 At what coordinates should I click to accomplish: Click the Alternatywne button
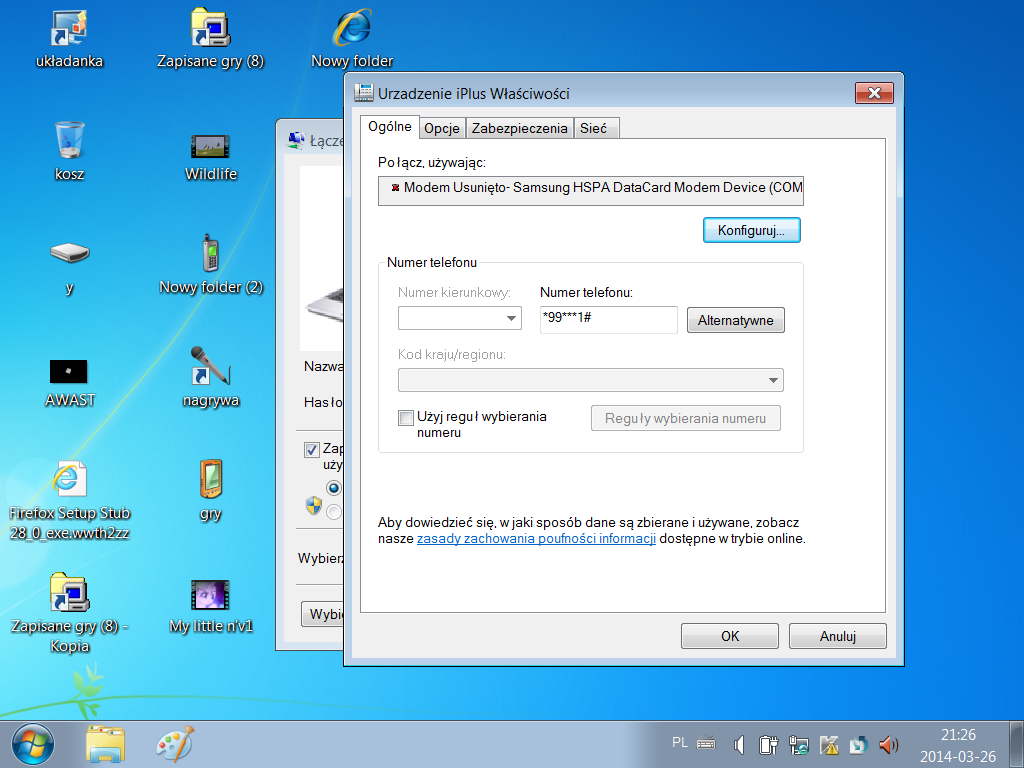coord(735,320)
